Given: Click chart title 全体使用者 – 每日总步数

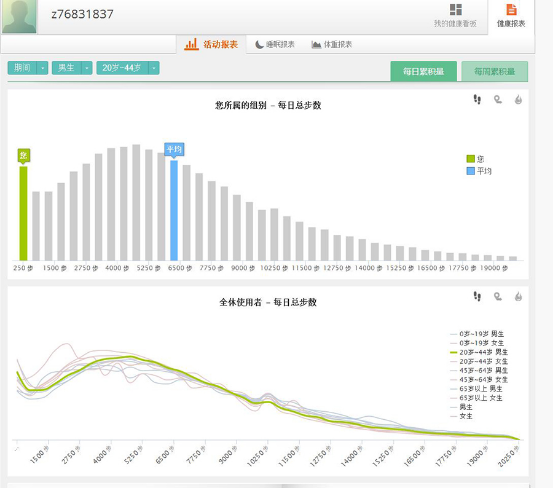Looking at the screenshot, I should (268, 302).
